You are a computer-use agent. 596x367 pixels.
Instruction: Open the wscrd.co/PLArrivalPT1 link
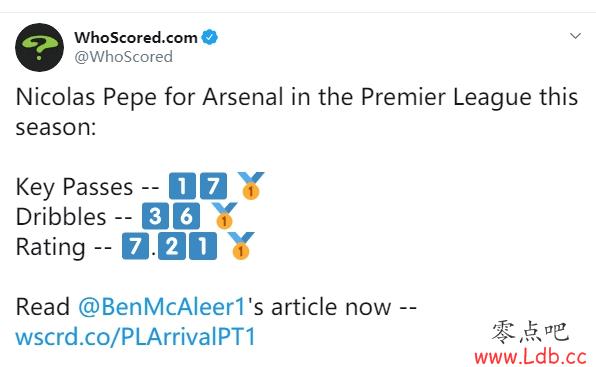click(135, 337)
